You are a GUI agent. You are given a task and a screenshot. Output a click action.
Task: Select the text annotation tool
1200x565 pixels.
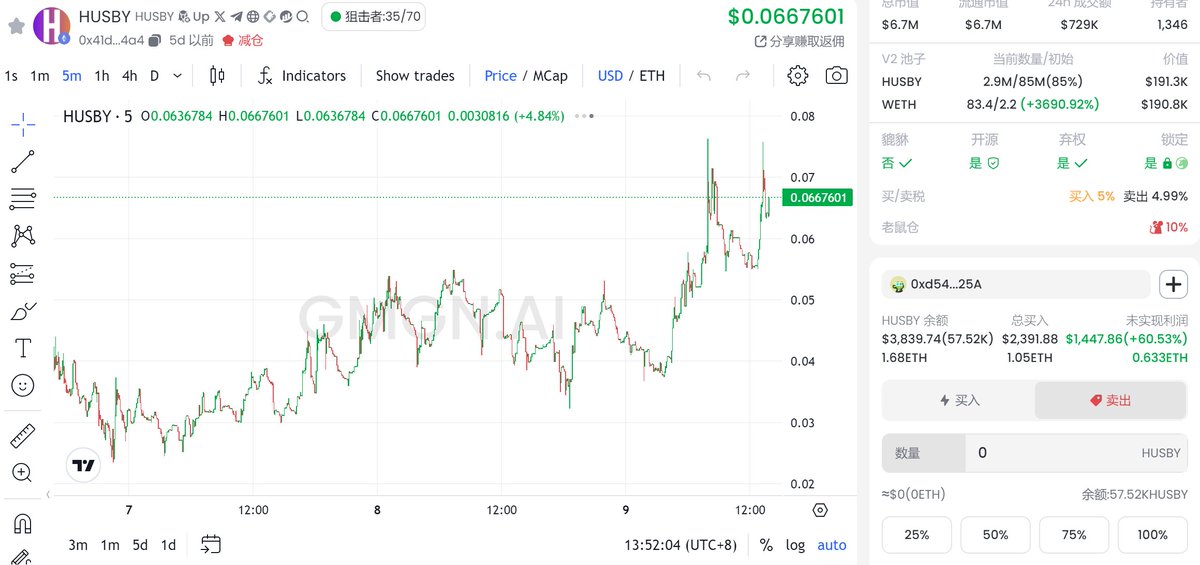[22, 348]
